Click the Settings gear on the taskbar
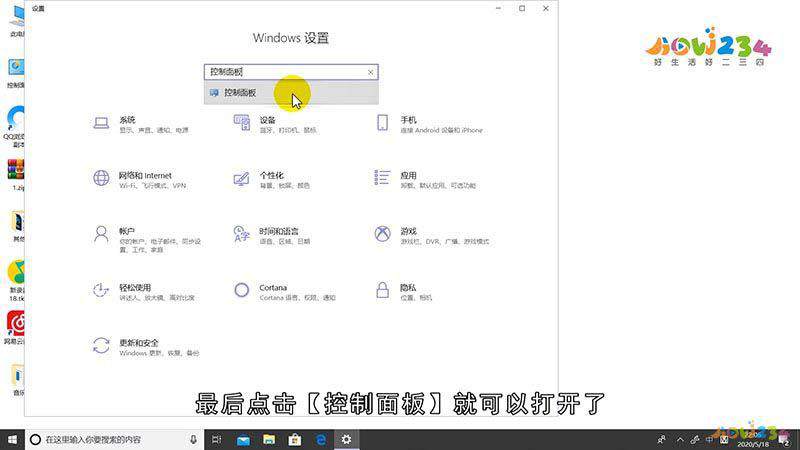Viewport: 800px width, 450px height. pos(346,439)
